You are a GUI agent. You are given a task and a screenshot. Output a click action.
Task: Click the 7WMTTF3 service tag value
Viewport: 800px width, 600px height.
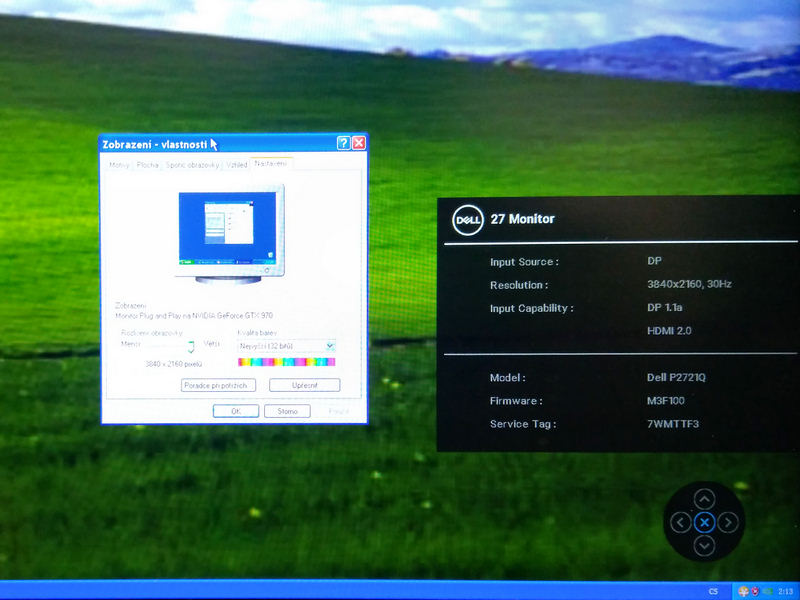pos(673,423)
